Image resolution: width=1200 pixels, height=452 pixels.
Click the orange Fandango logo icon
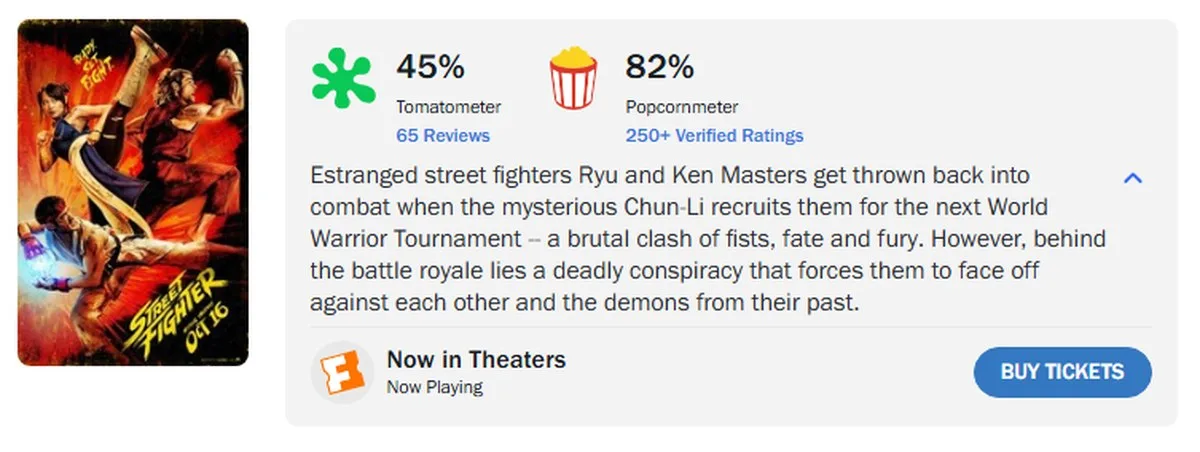342,372
